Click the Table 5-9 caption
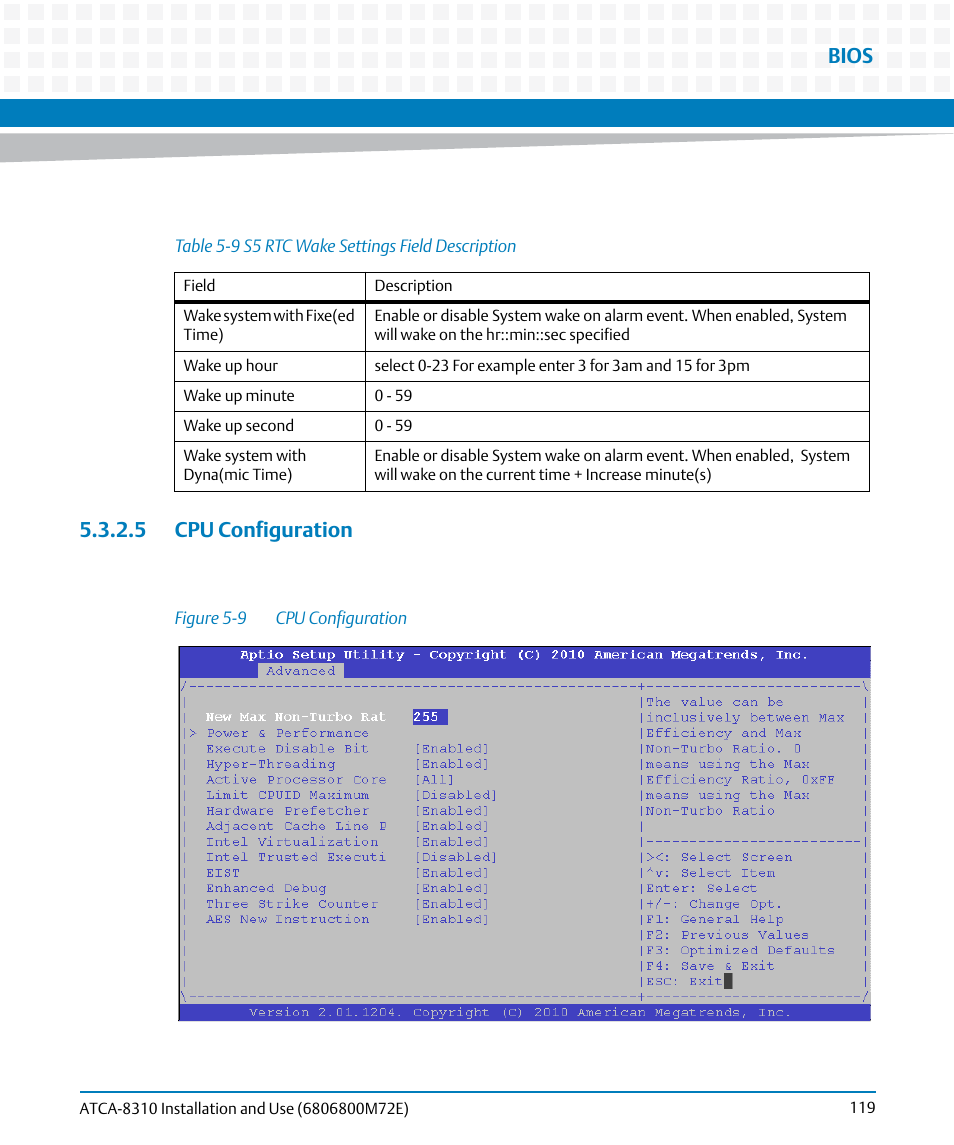This screenshot has height=1145, width=954. [346, 246]
